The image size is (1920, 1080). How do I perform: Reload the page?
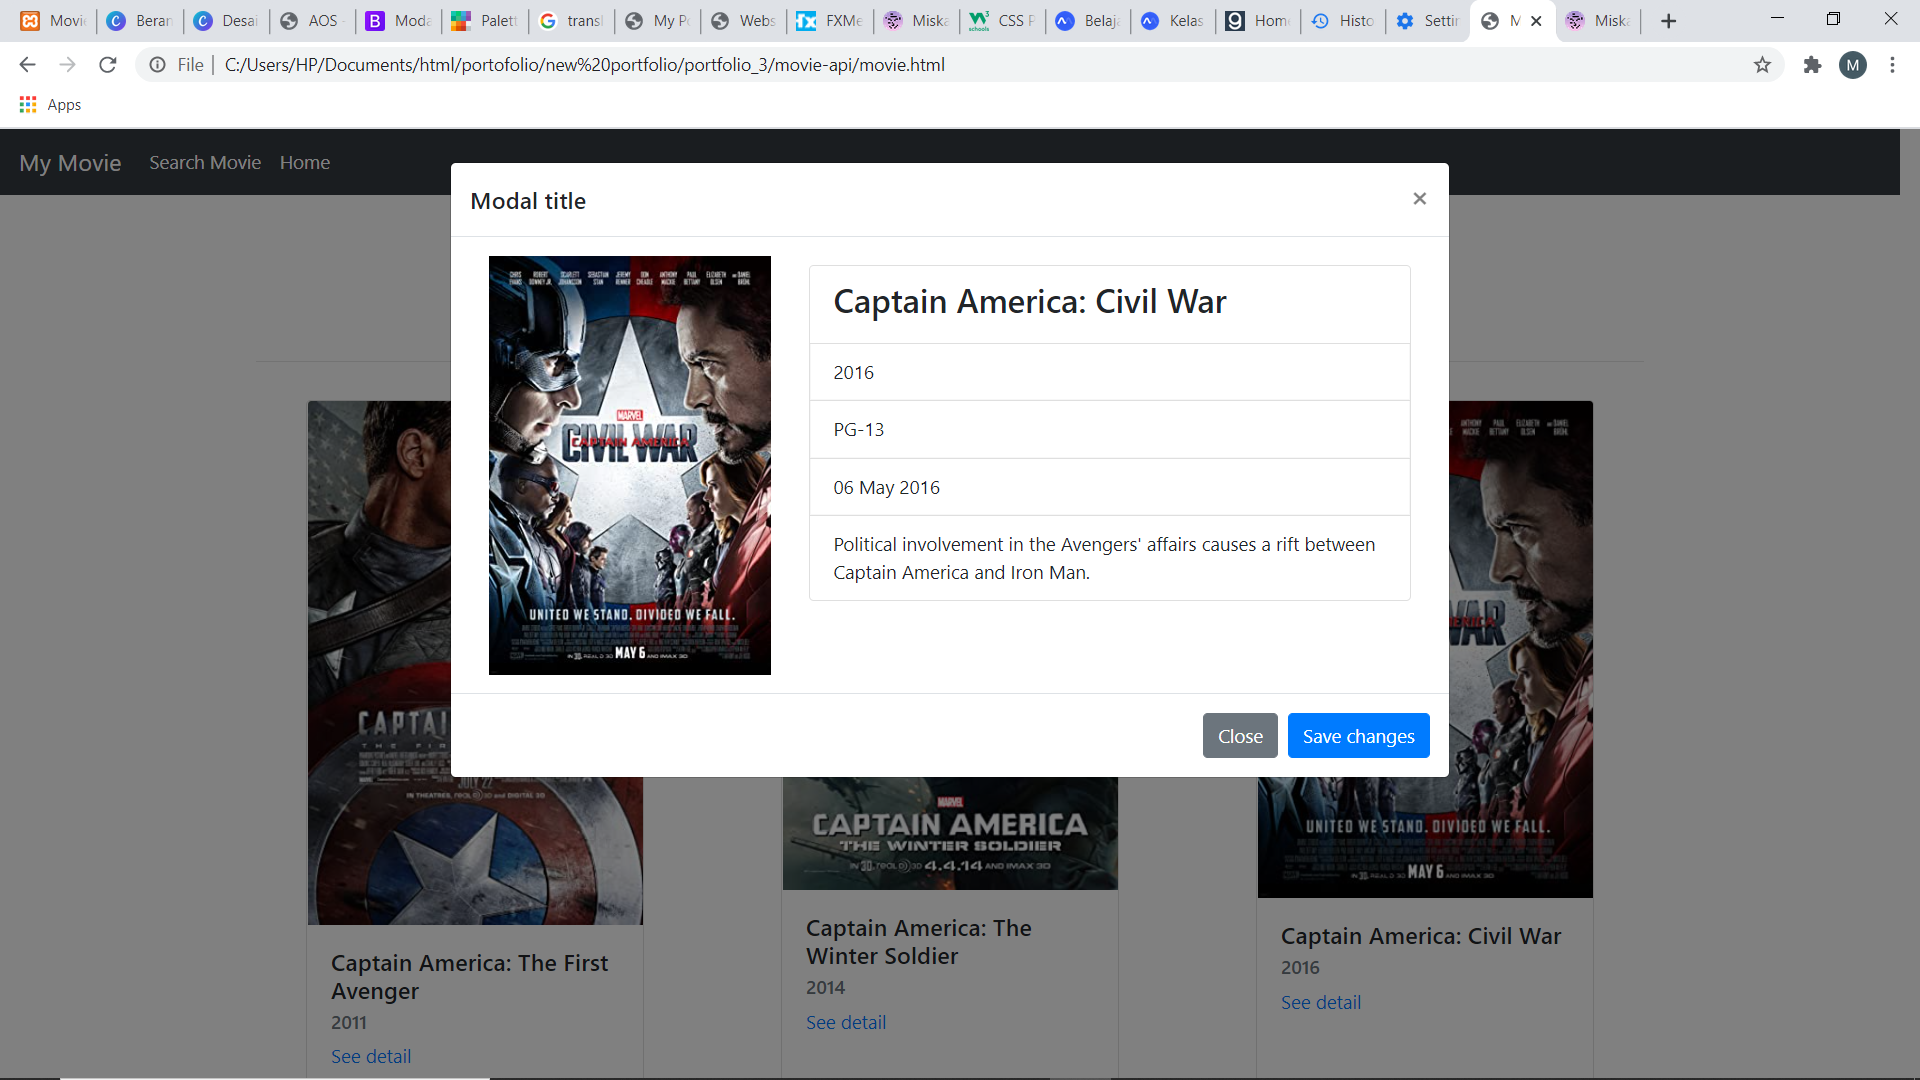click(x=108, y=65)
